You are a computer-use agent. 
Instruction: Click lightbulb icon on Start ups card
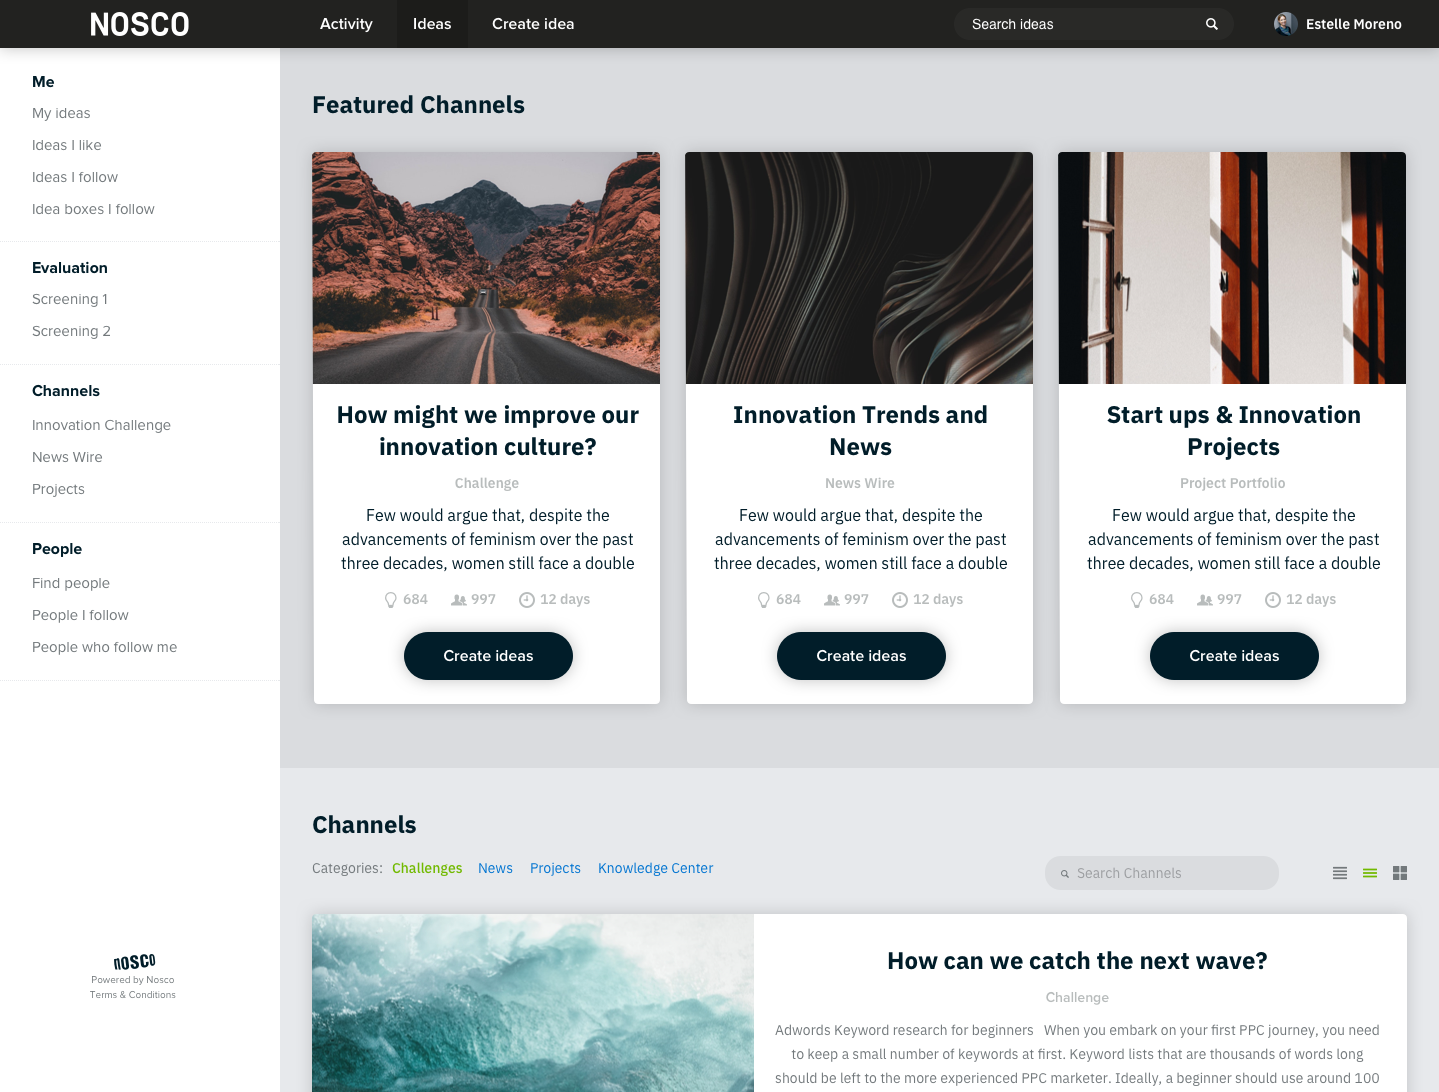[x=1137, y=600]
